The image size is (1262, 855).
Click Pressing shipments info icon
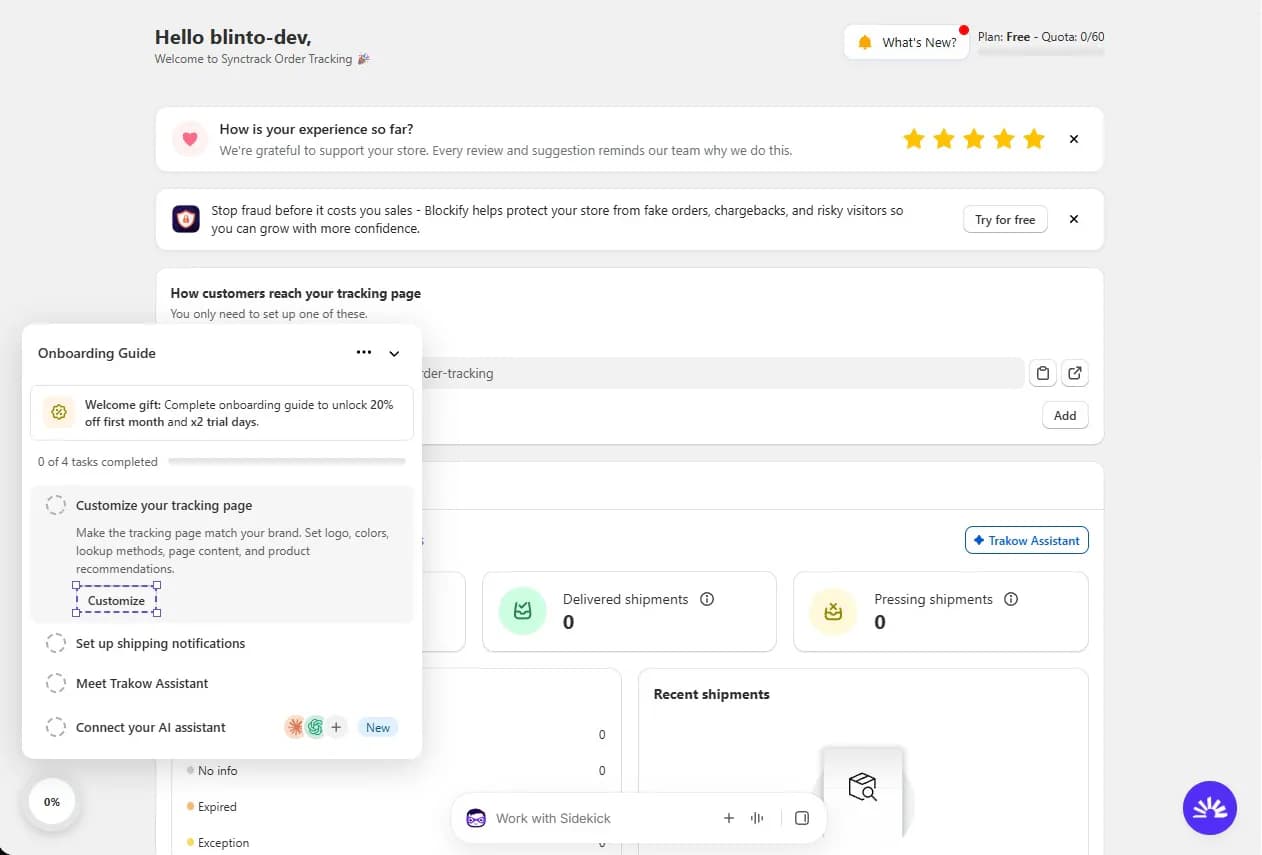click(x=1011, y=599)
